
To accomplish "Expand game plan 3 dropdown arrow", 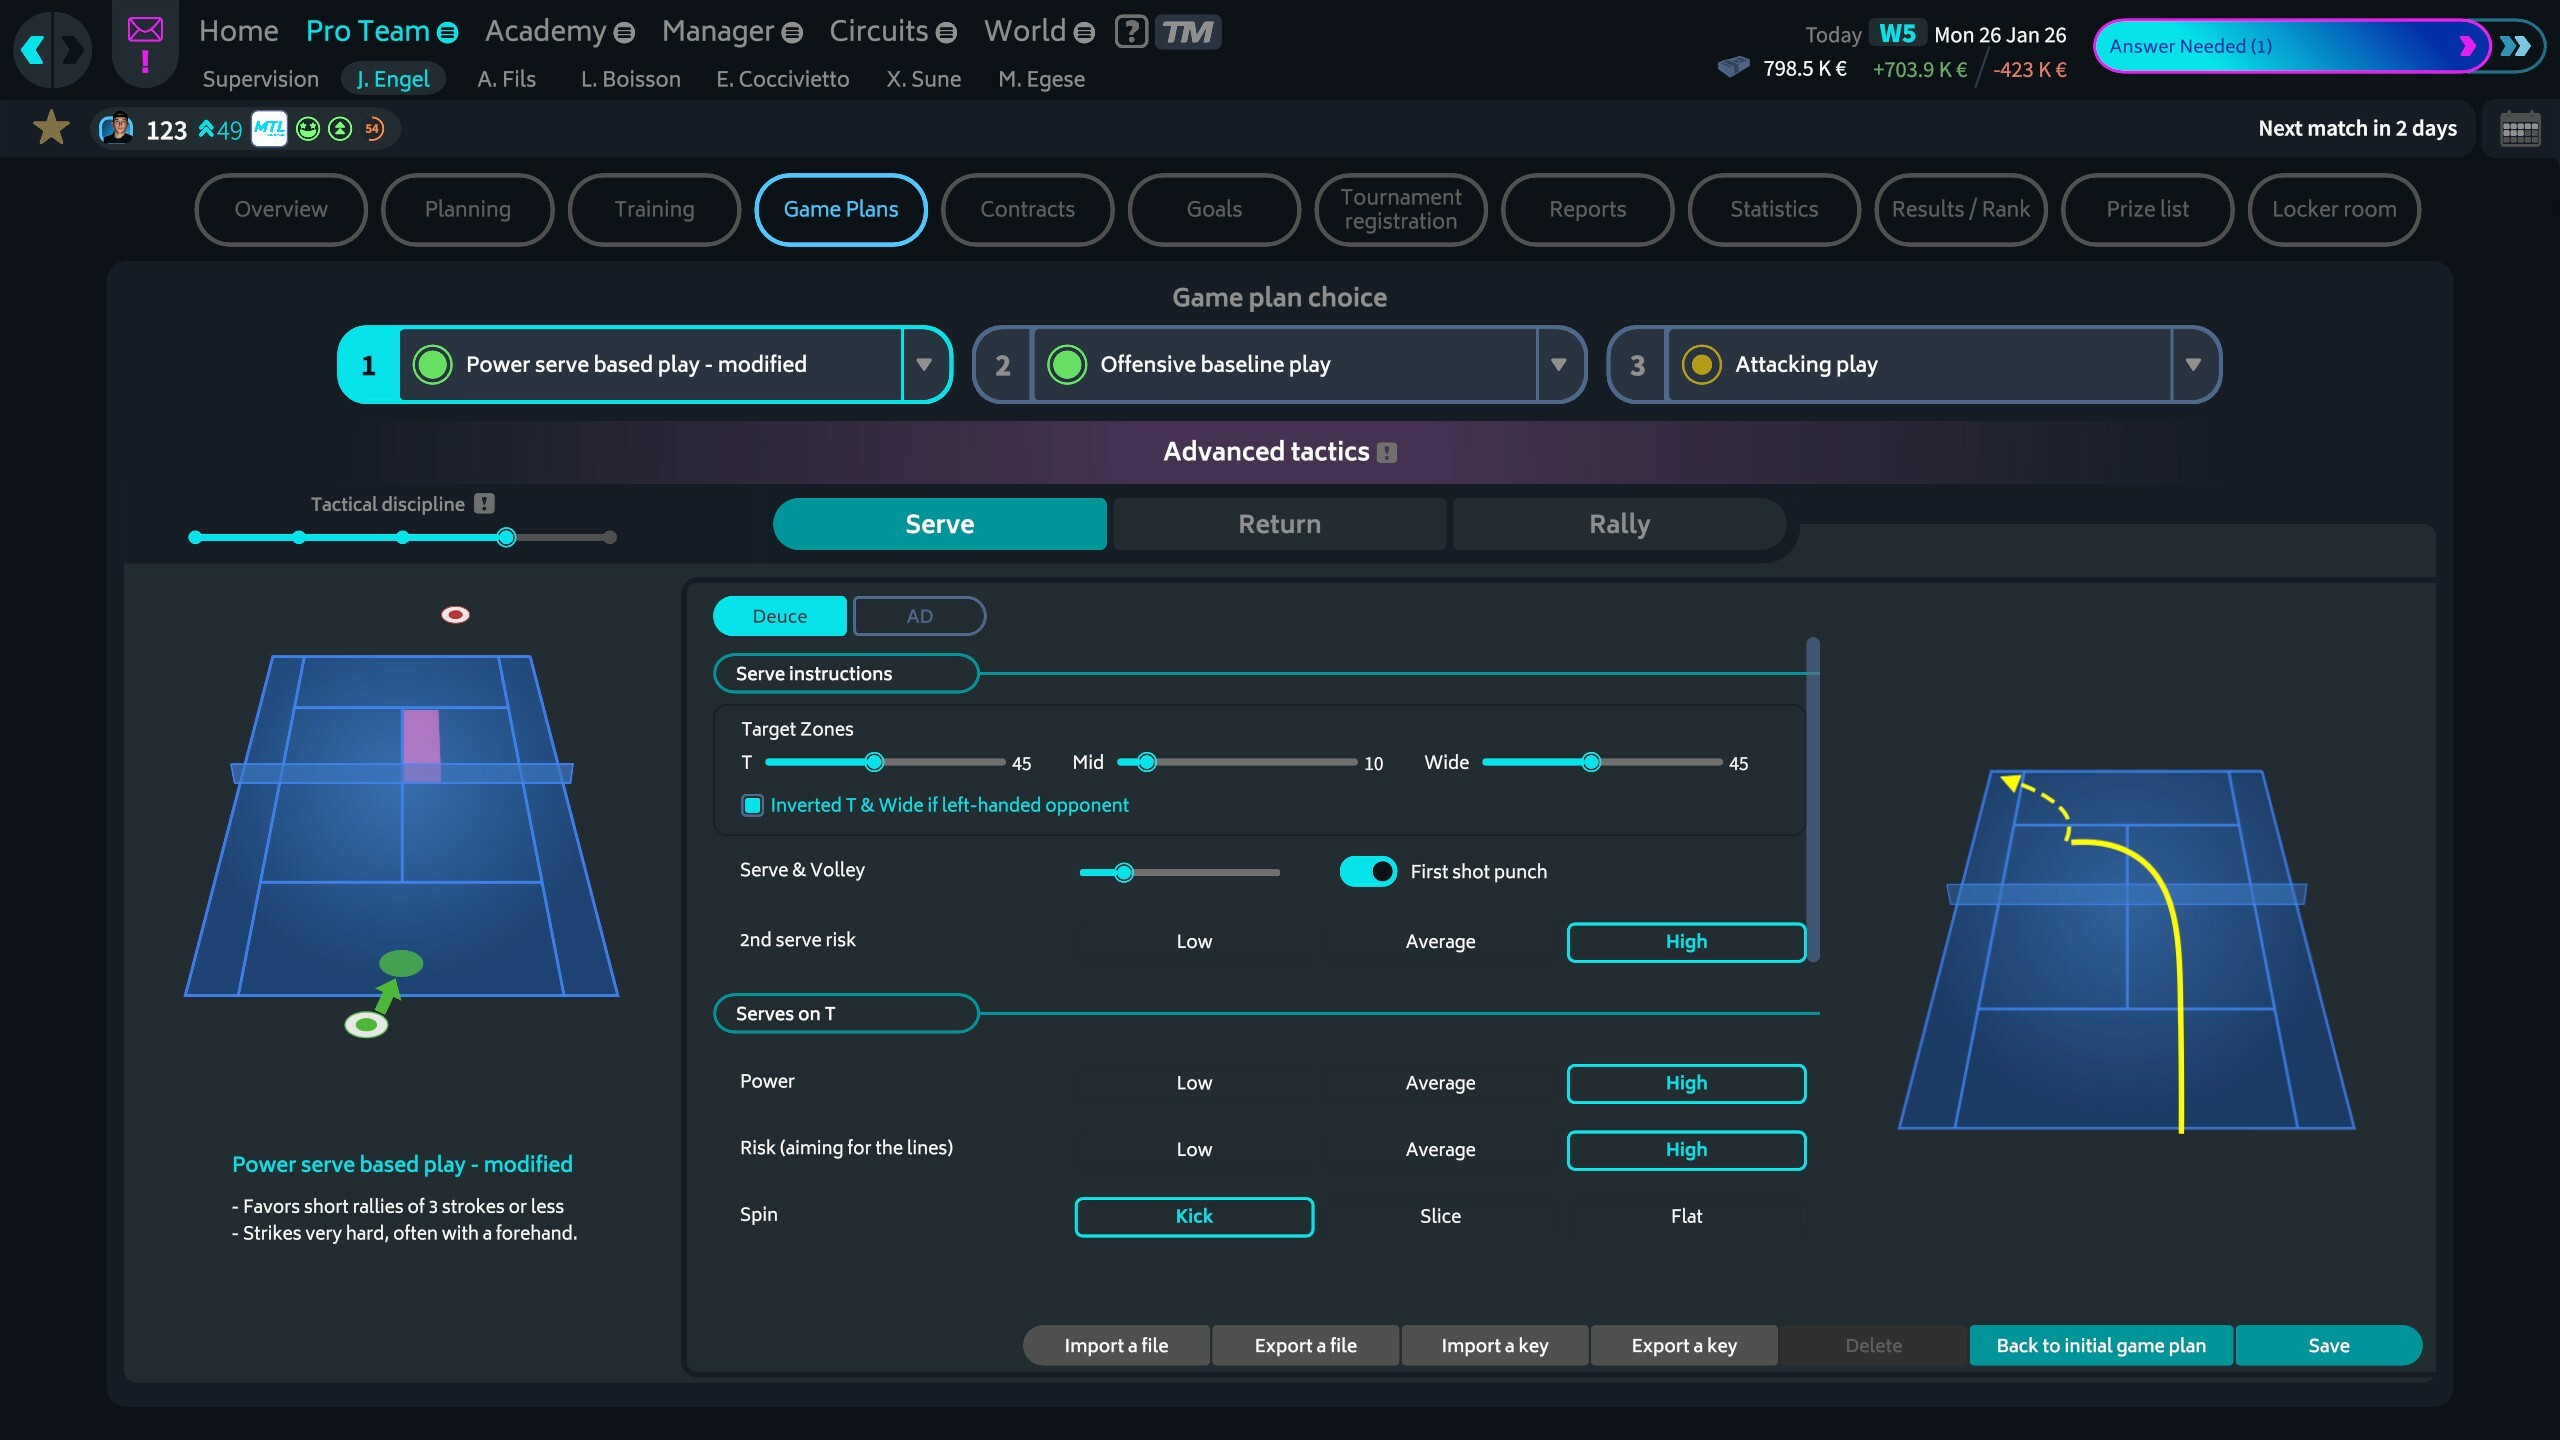I will [x=2193, y=364].
